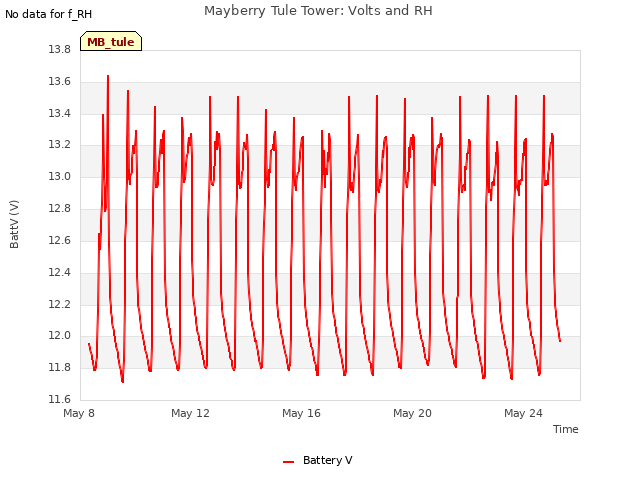Click the 12.2 y-axis tick label
This screenshot has width=640, height=480.
pyautogui.click(x=60, y=304)
